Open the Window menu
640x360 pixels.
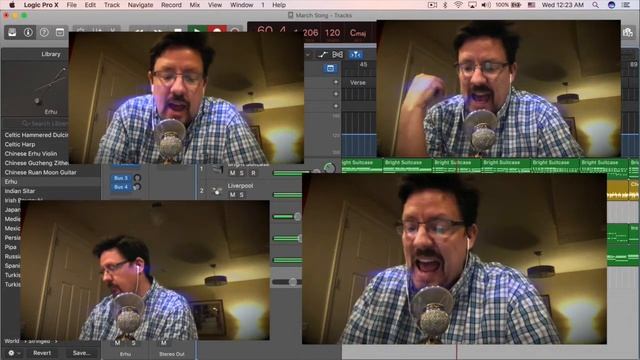tap(242, 5)
